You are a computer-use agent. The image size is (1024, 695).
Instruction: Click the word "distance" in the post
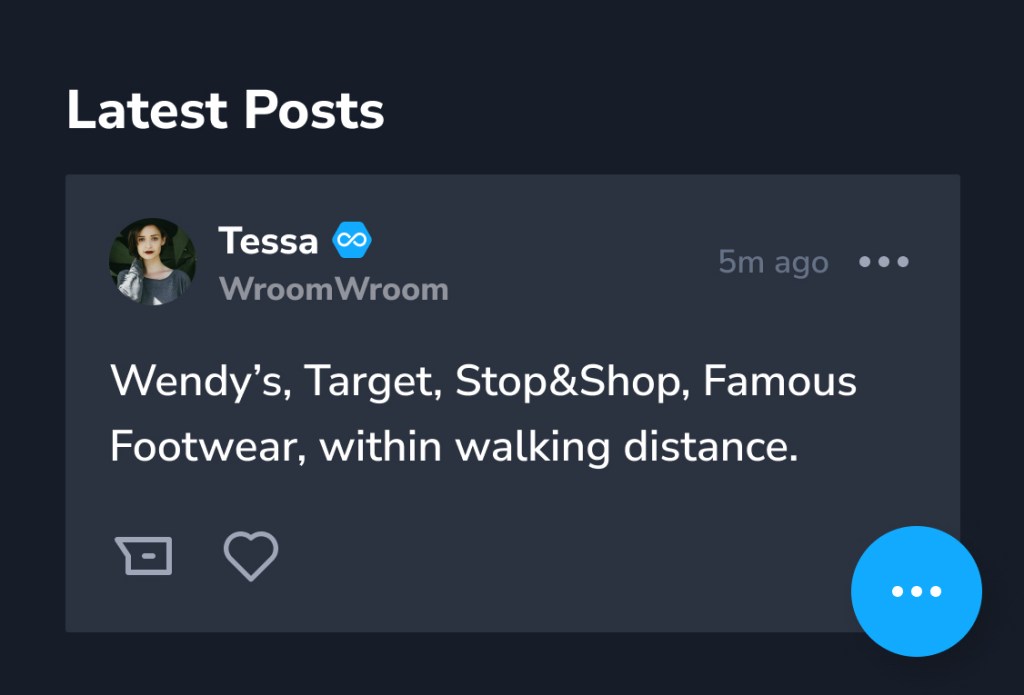[x=708, y=446]
